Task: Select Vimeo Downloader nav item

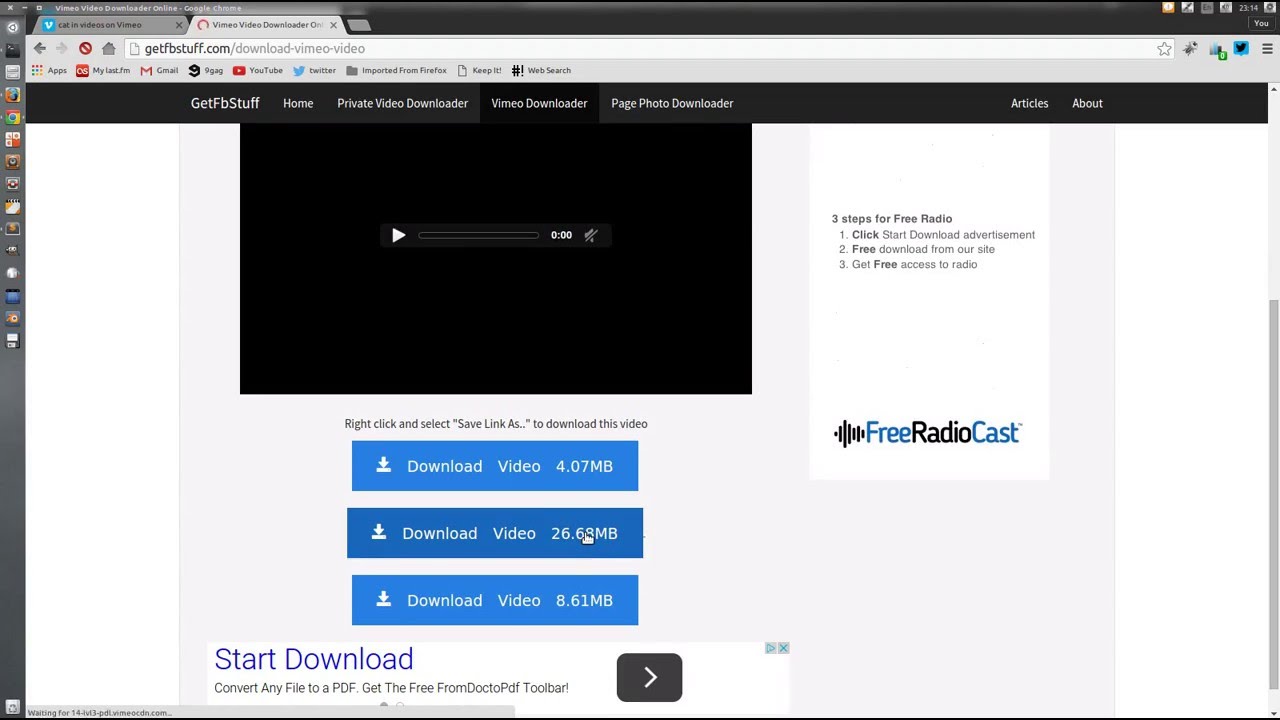Action: (x=539, y=103)
